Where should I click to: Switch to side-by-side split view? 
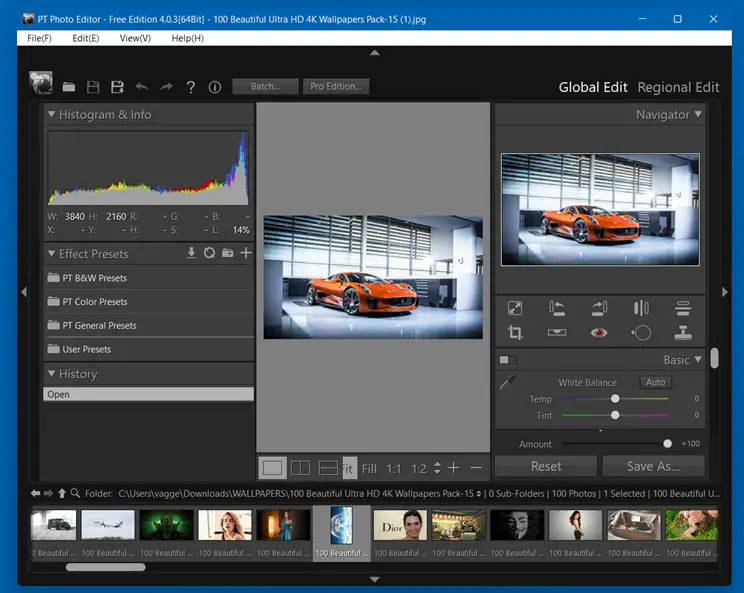[x=300, y=467]
